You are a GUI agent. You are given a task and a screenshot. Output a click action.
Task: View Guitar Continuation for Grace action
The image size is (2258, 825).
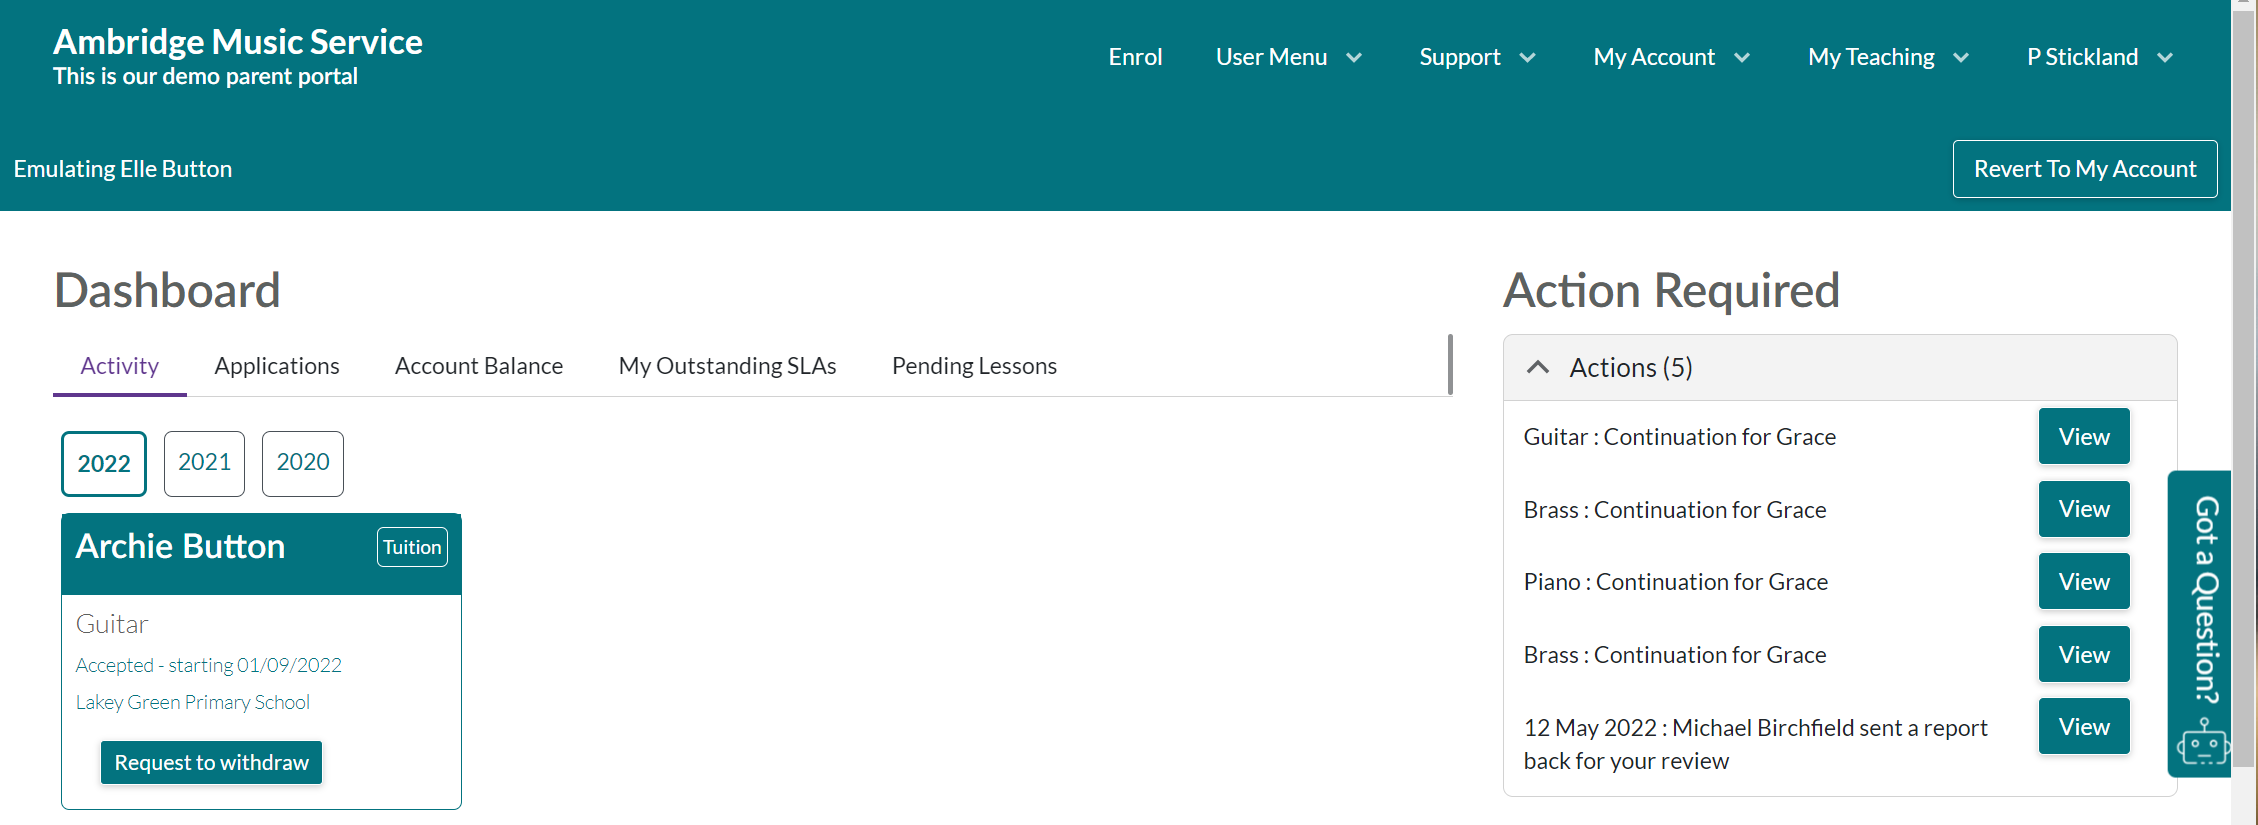click(2084, 437)
